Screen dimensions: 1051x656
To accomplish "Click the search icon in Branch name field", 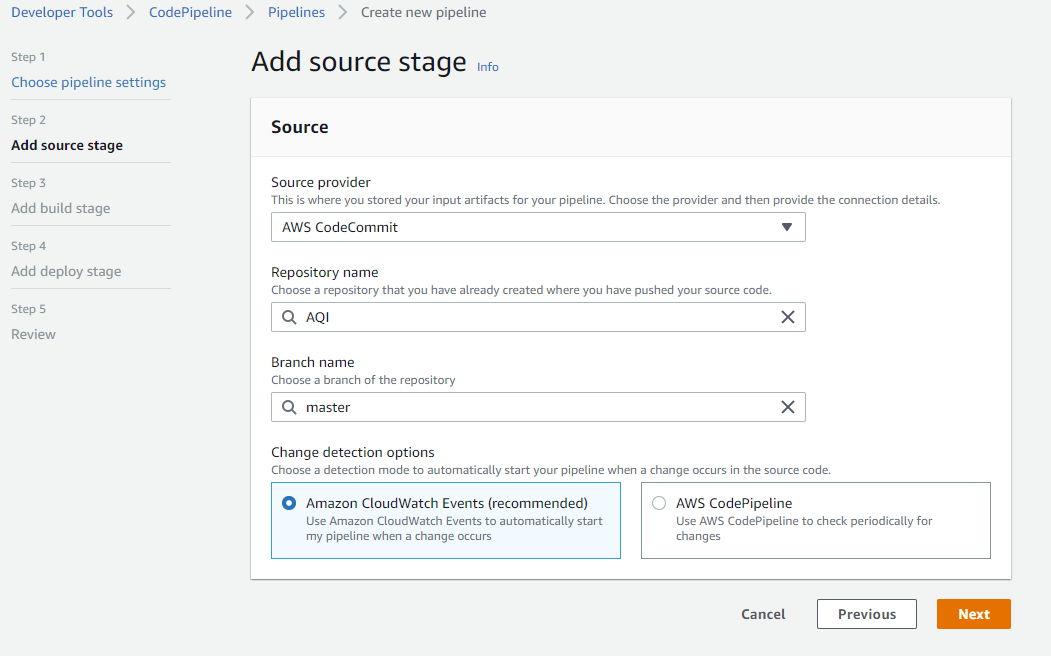I will tap(289, 407).
